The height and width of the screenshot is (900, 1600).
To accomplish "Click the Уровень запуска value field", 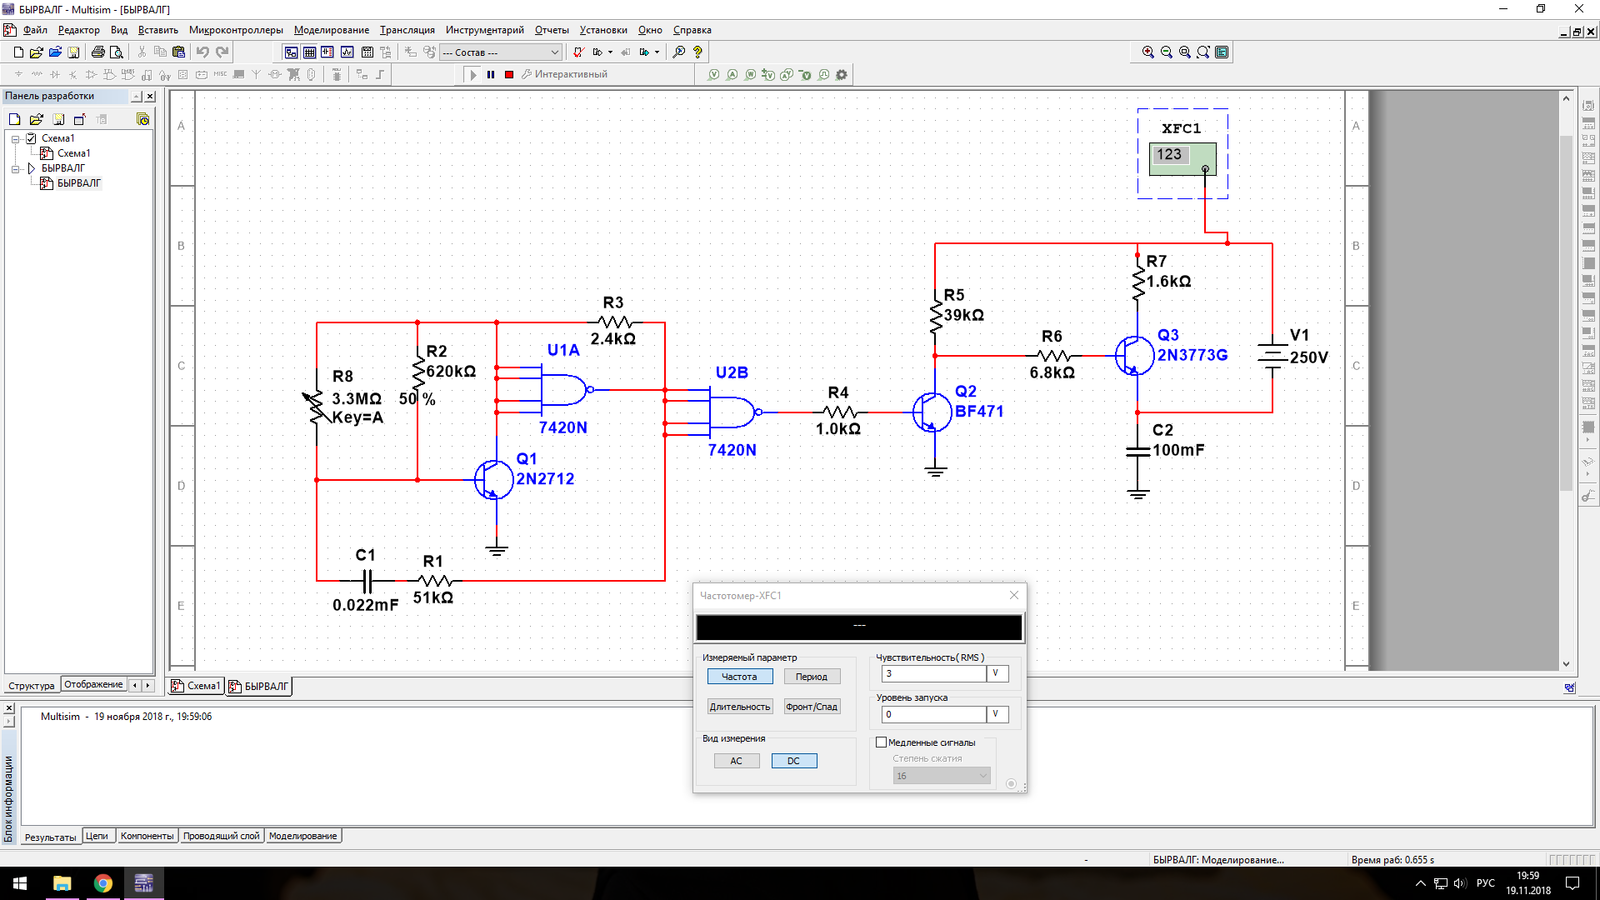I will tap(933, 715).
